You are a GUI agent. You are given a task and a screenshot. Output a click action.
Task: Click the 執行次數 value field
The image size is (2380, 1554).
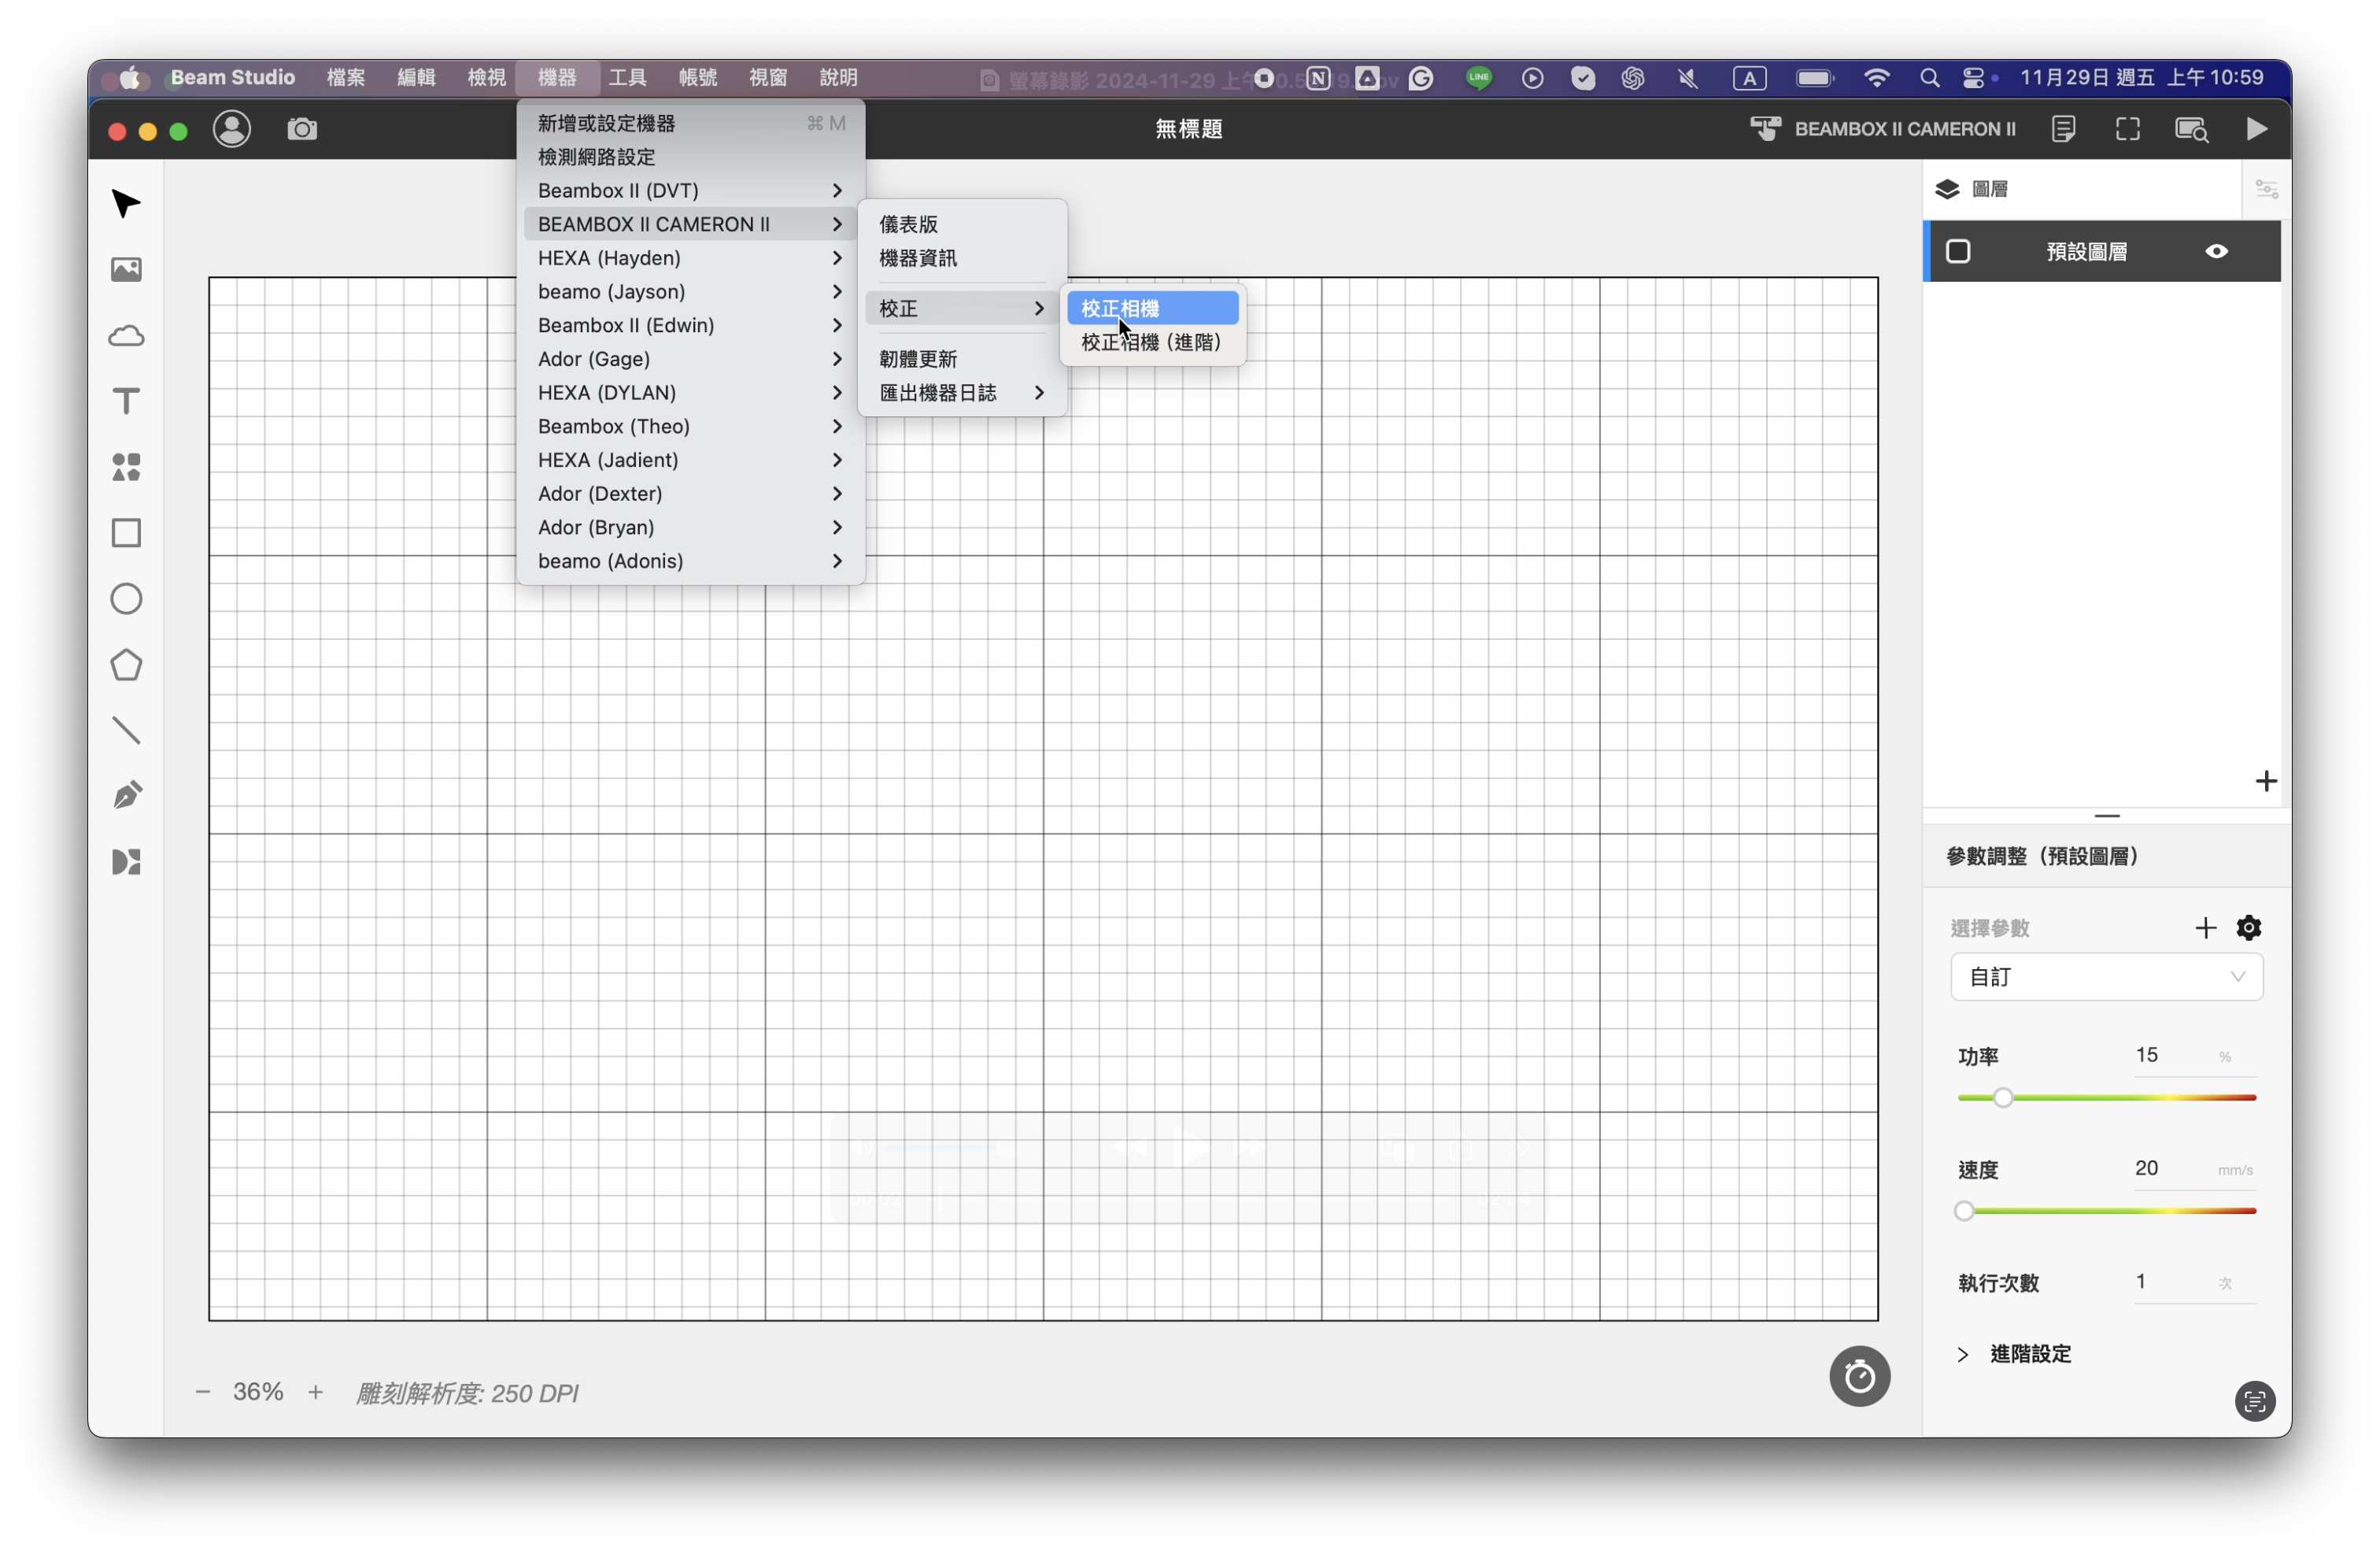point(2171,1281)
